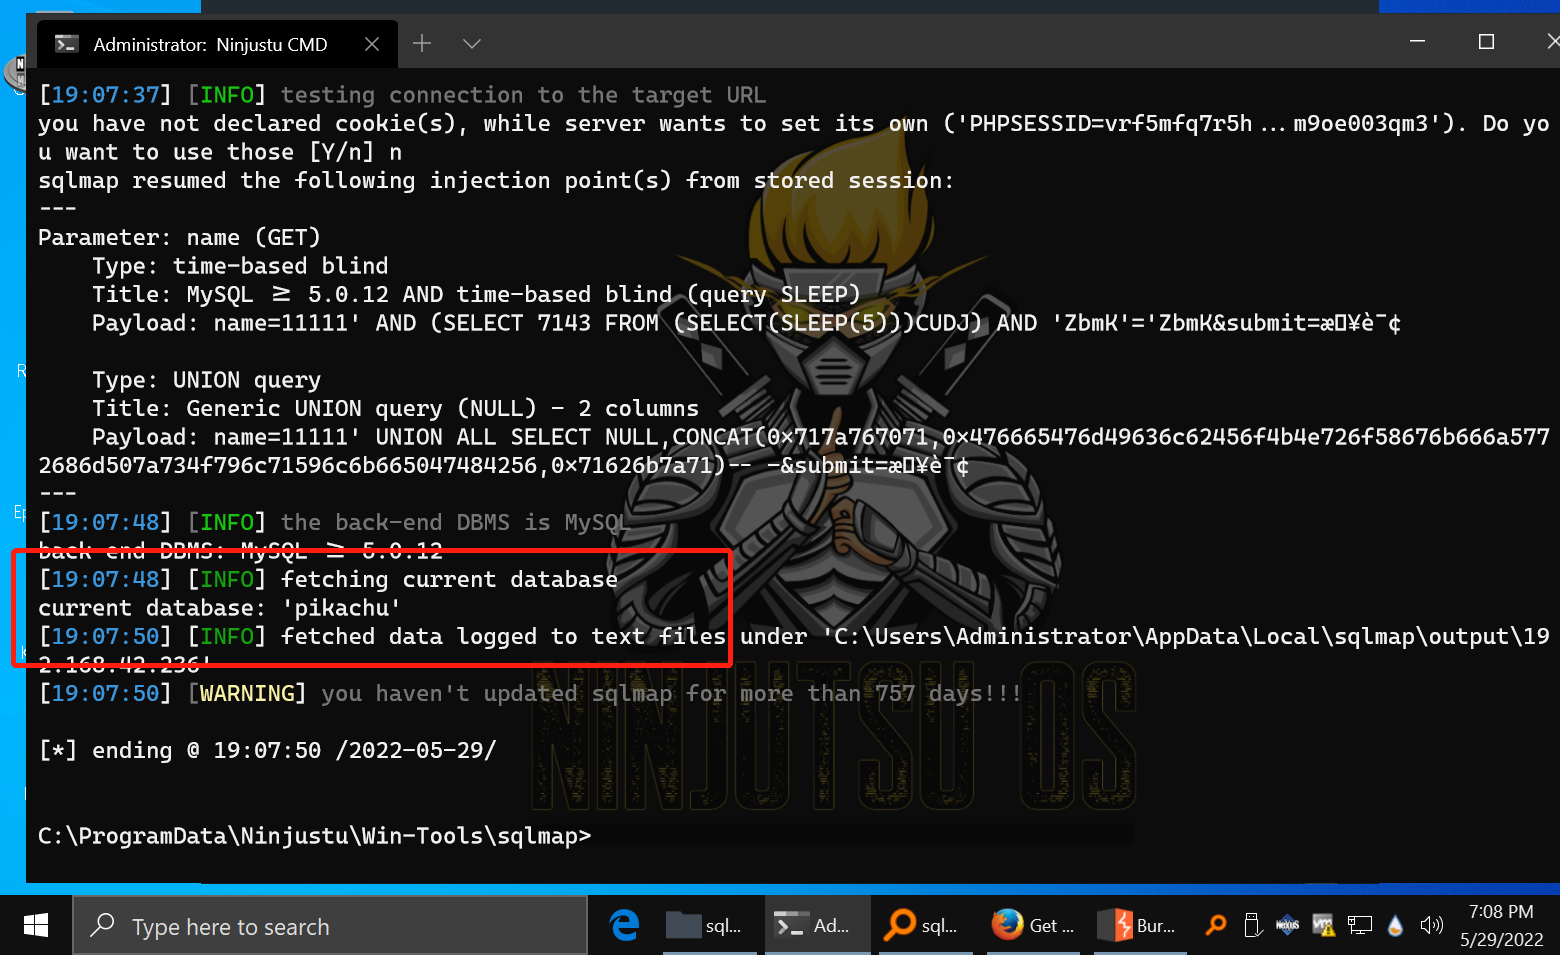Click the Nexus tray icon

[1288, 926]
